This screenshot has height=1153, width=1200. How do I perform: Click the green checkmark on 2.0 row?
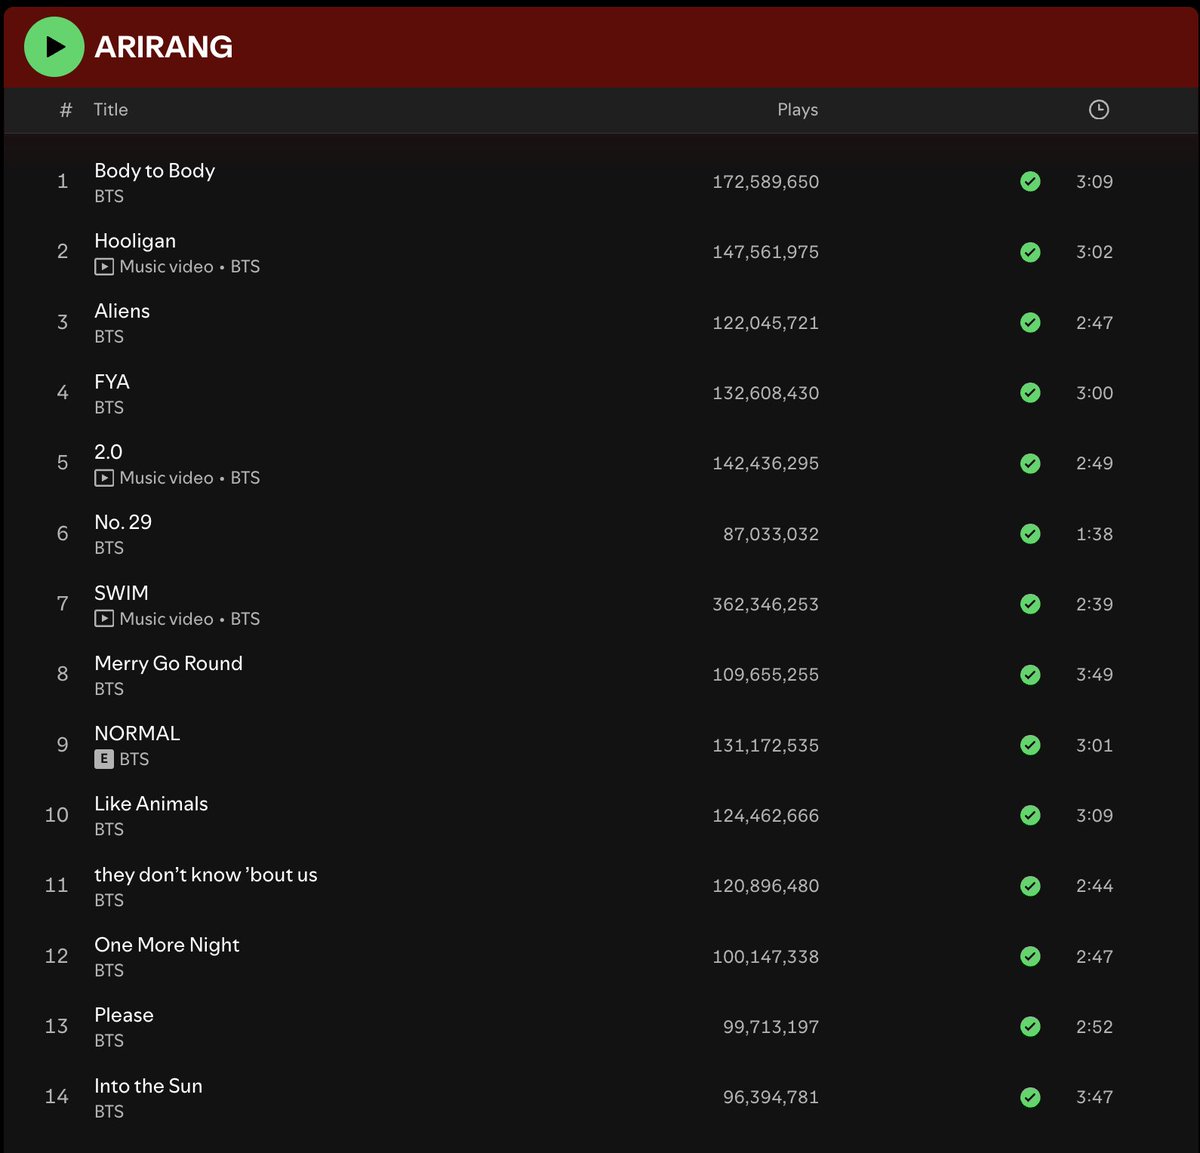tap(1030, 463)
